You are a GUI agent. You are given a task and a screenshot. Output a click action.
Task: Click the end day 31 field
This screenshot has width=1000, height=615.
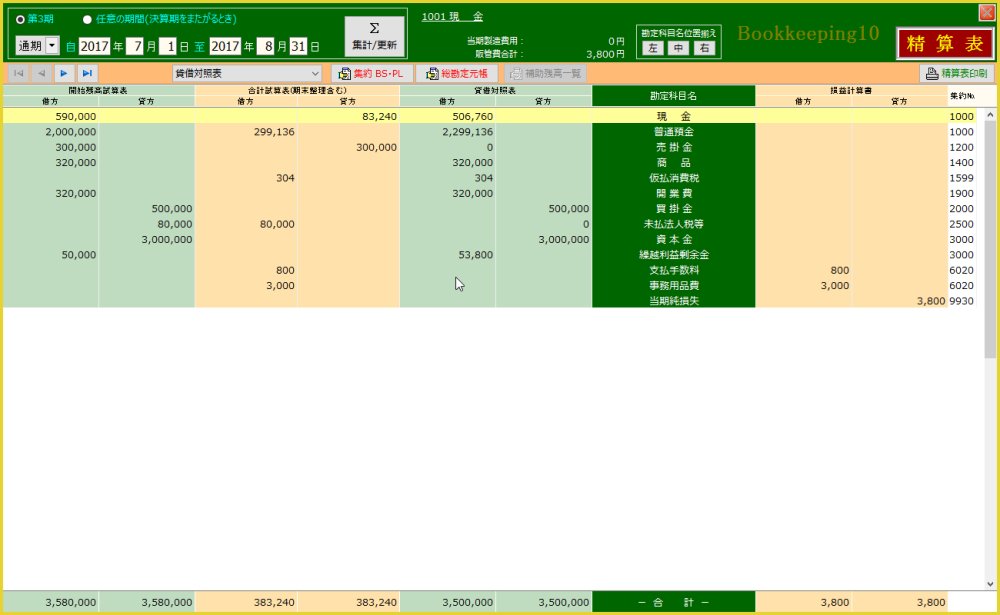298,46
